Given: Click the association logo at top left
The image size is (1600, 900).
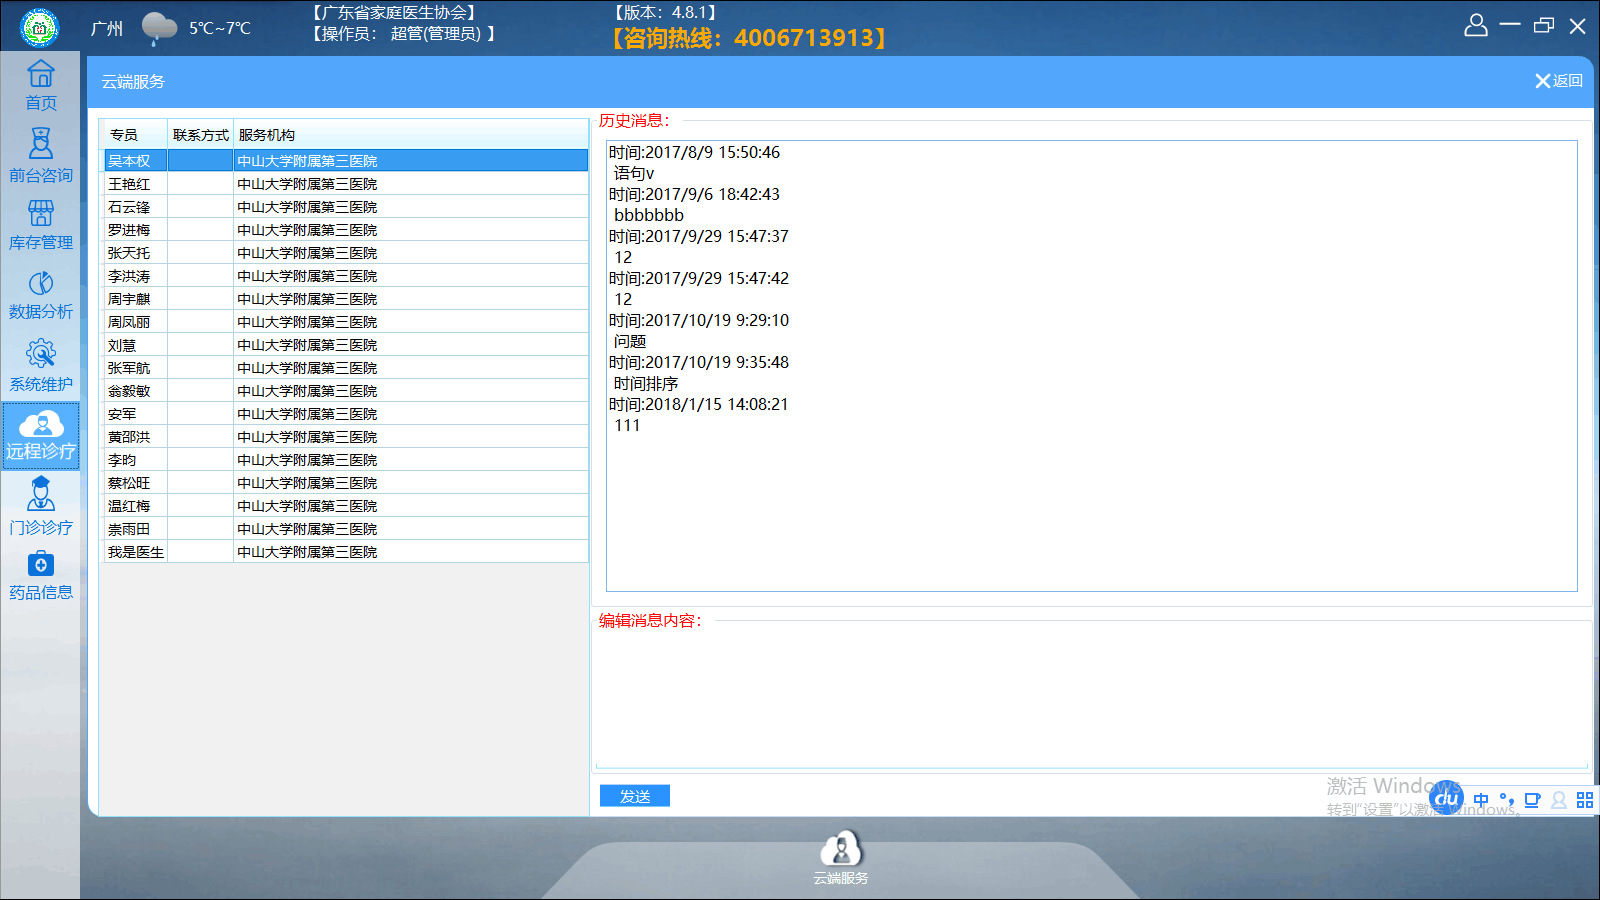Looking at the screenshot, I should click(40, 28).
